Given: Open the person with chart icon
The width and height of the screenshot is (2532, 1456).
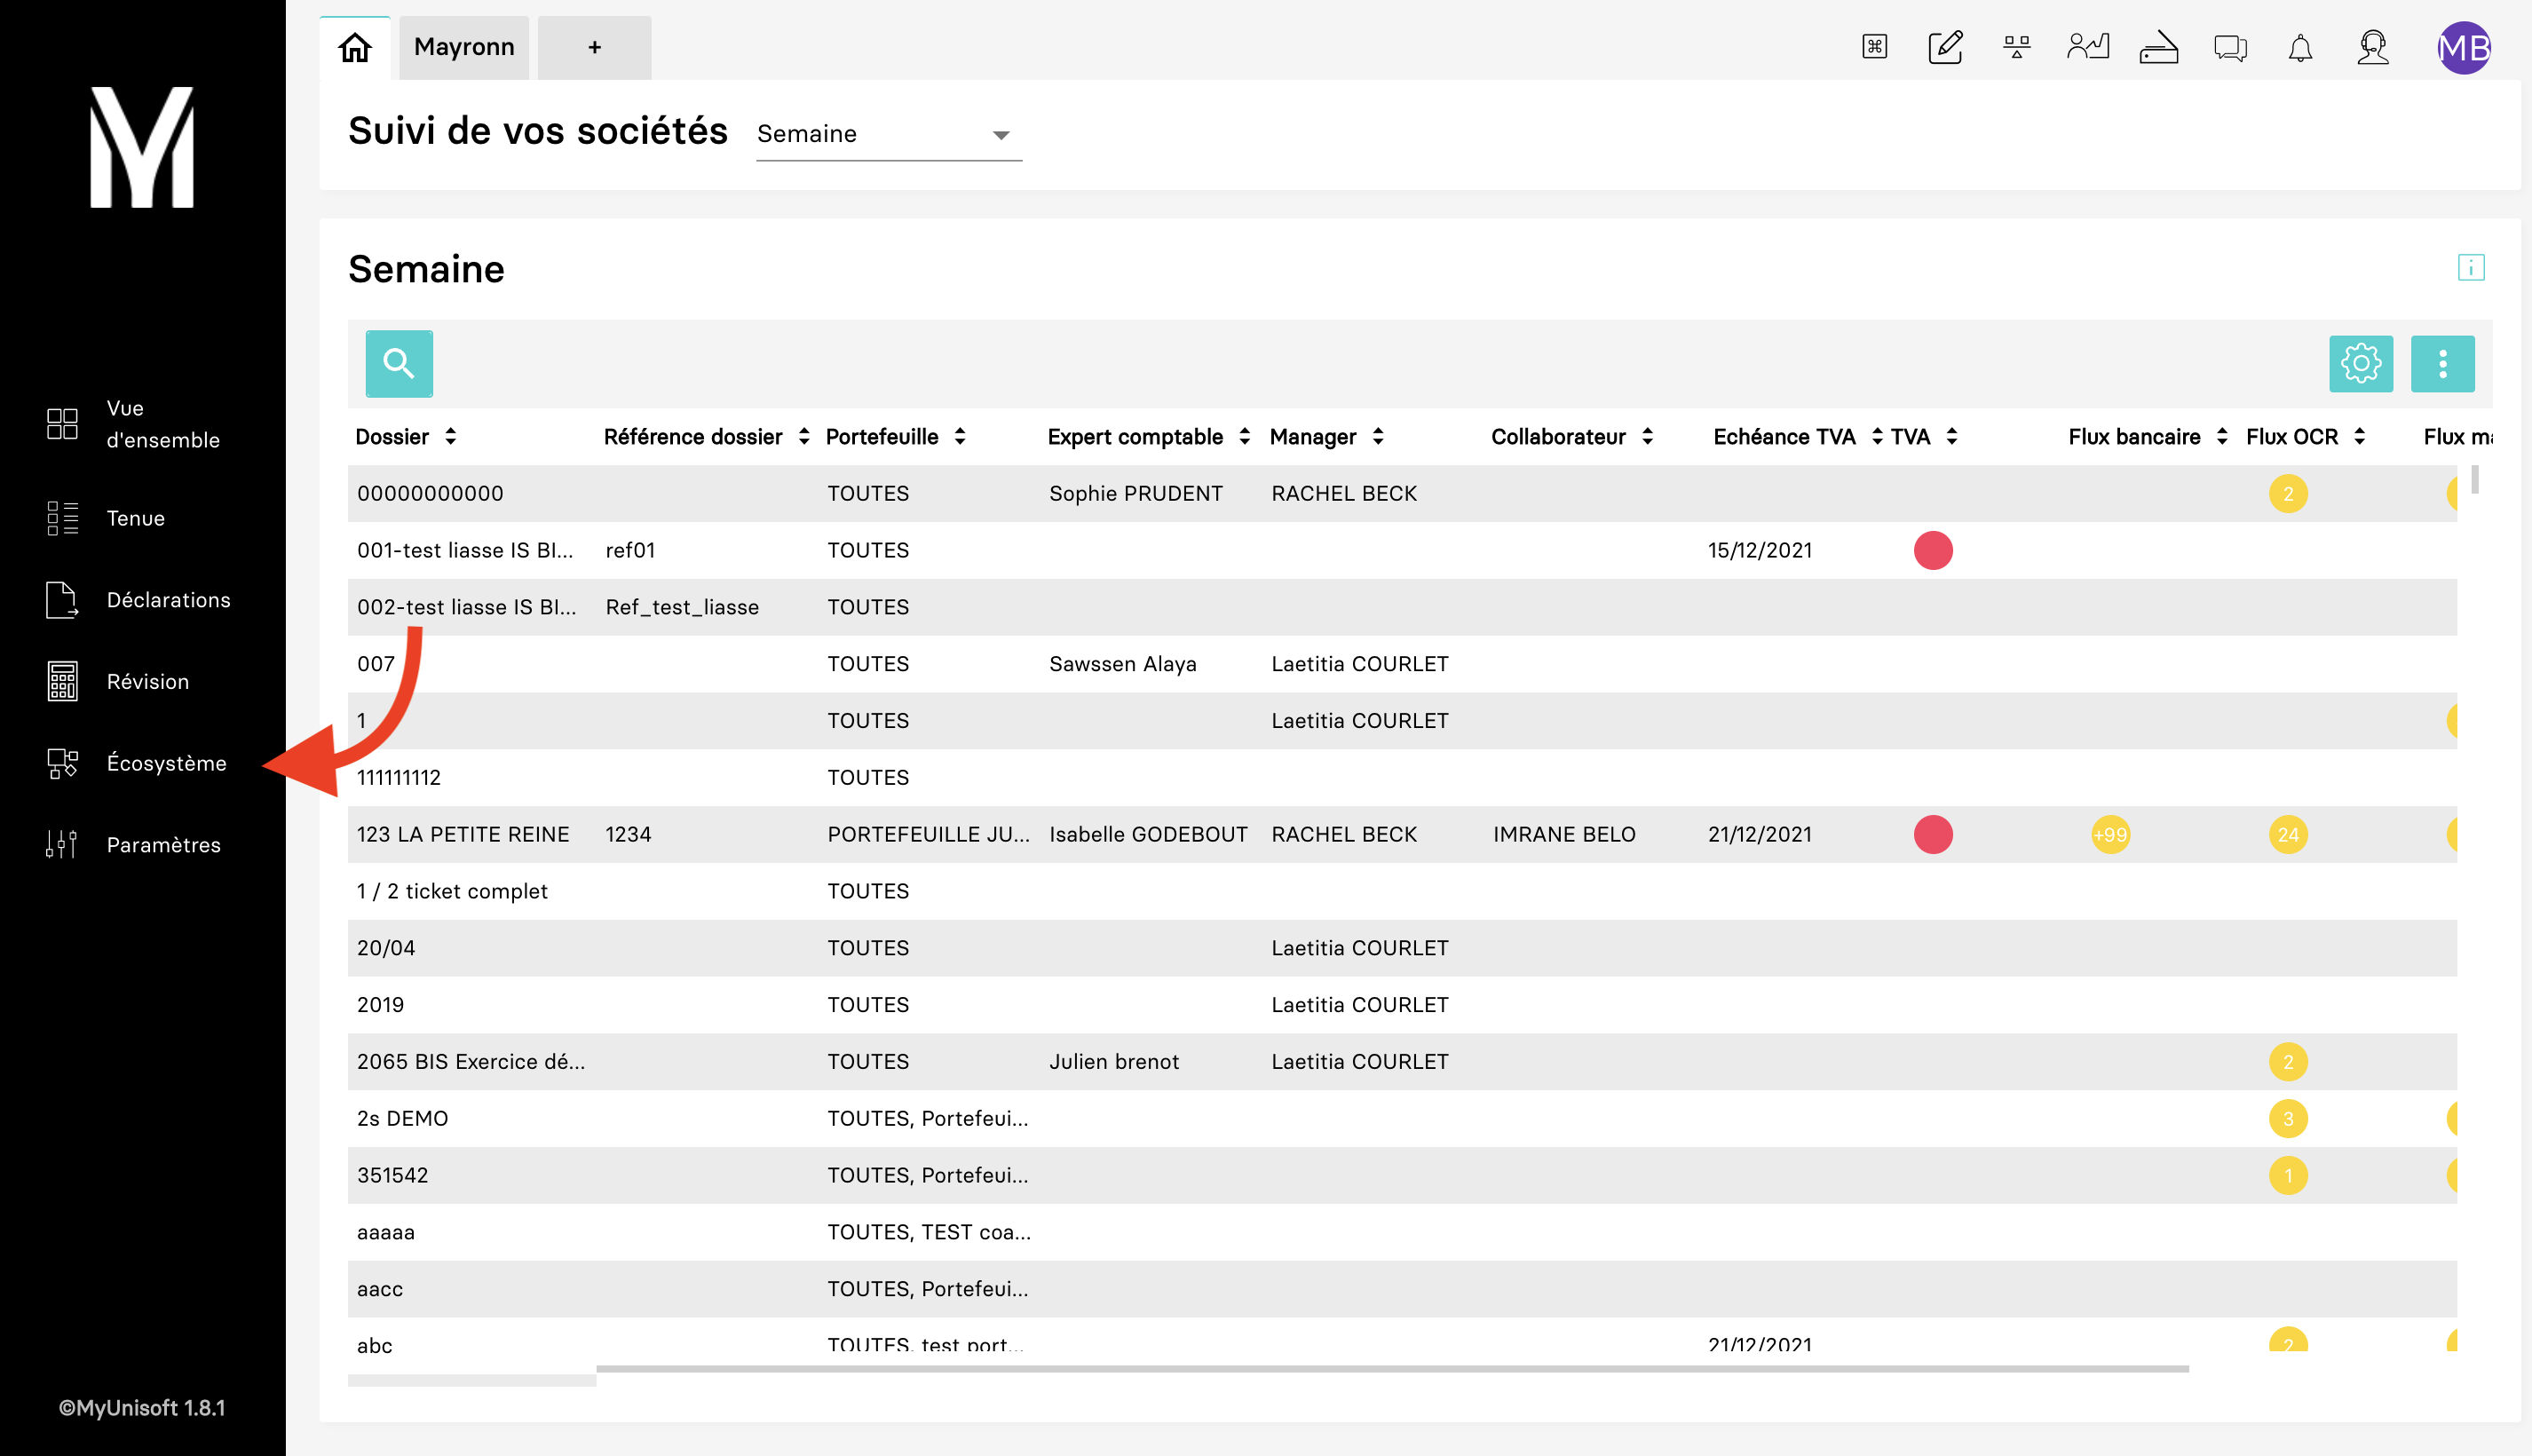Looking at the screenshot, I should point(2088,47).
